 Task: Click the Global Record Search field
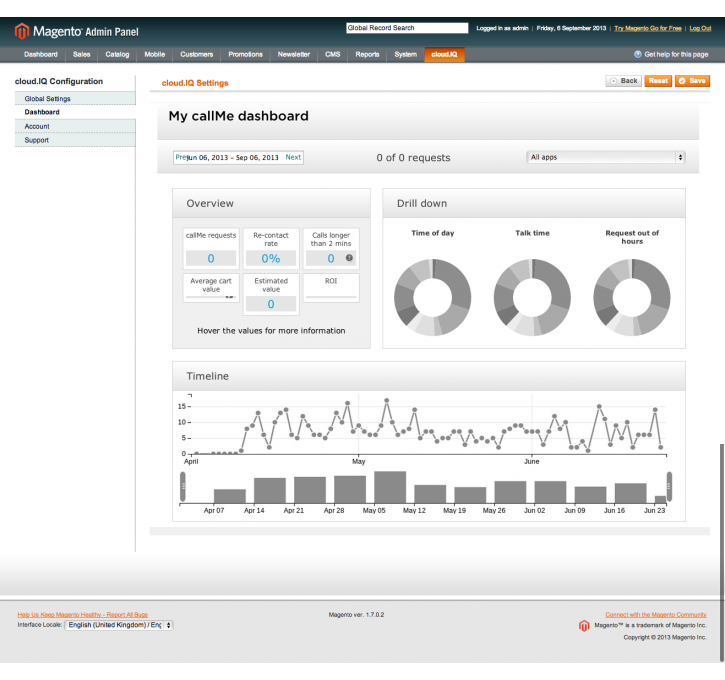tap(407, 28)
